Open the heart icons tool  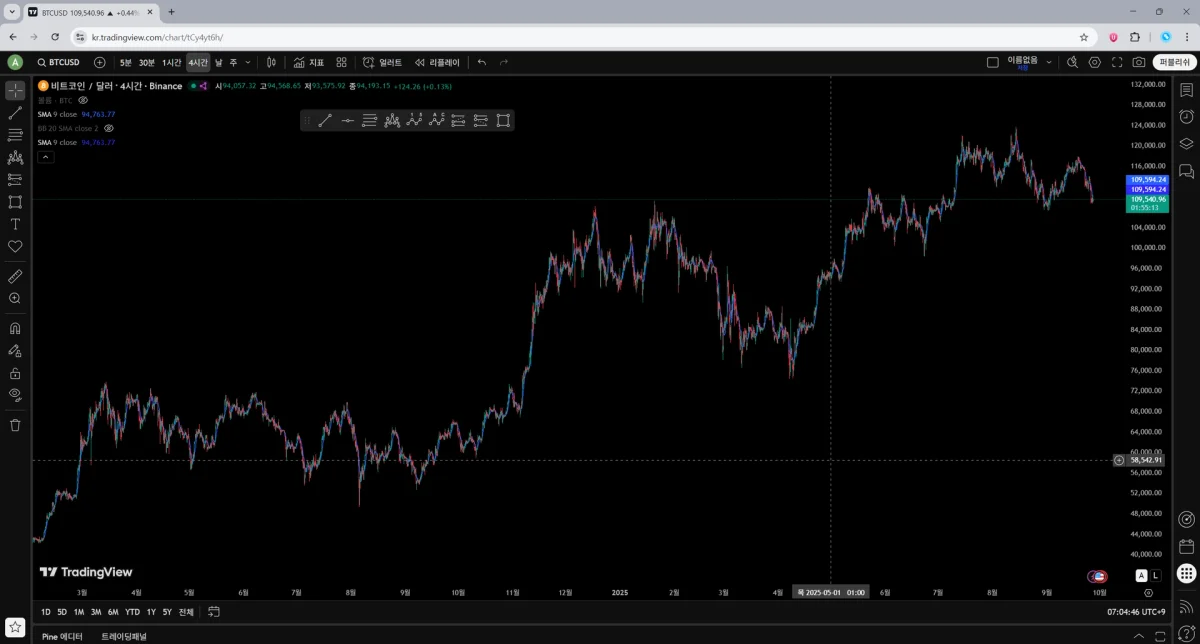click(x=15, y=246)
